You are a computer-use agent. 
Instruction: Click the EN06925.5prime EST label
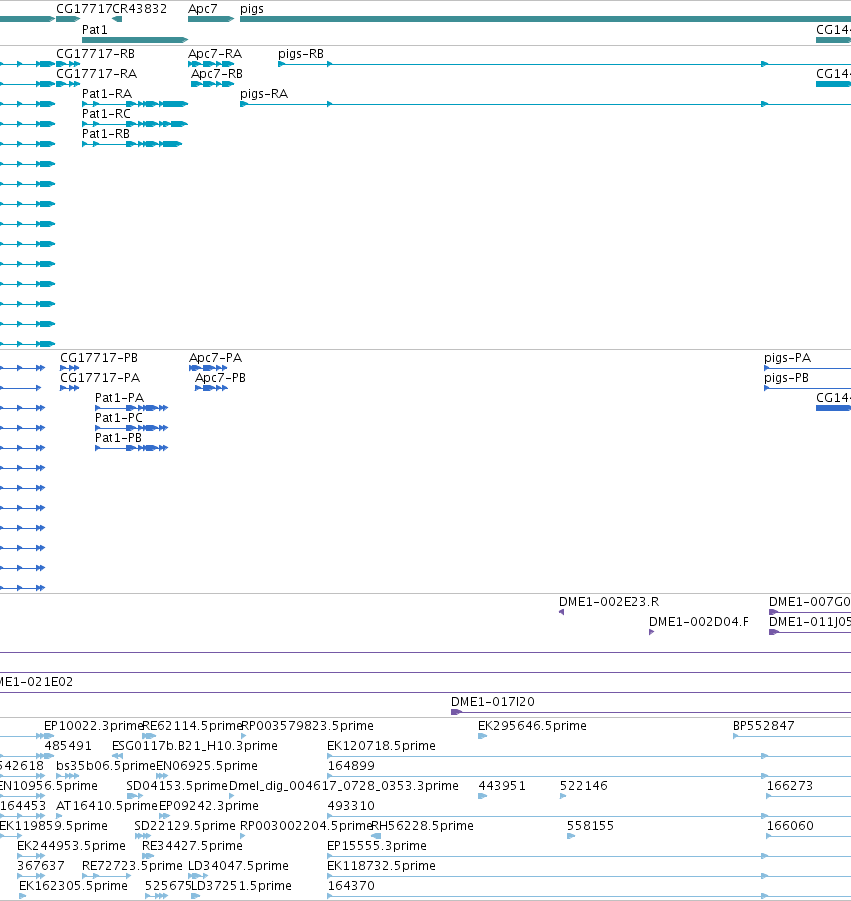(207, 766)
